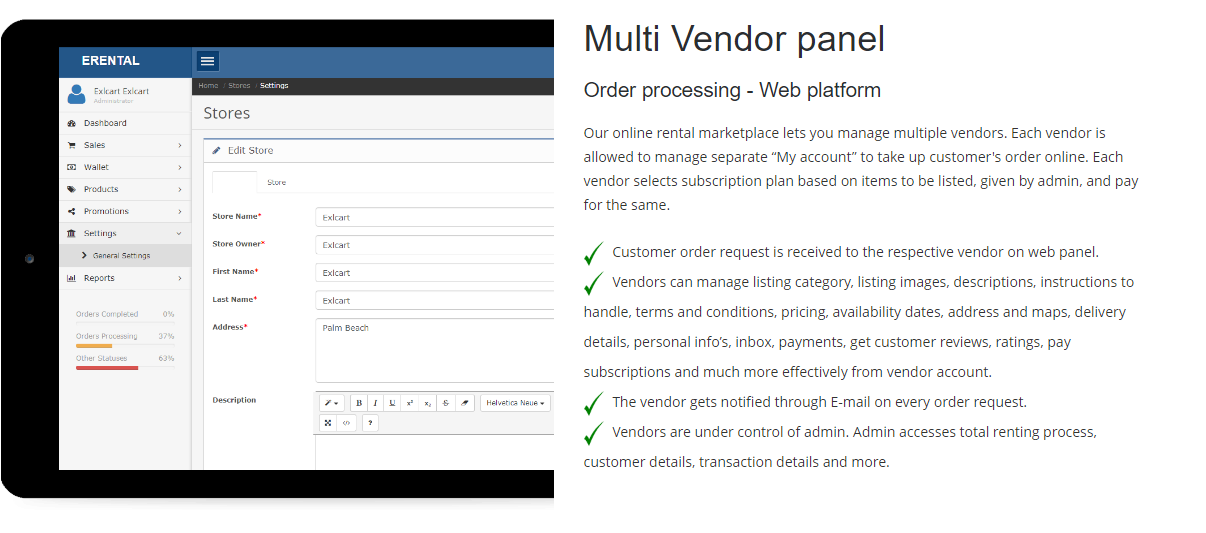Click the Multi Vendor panel heading
The image size is (1206, 533).
734,39
